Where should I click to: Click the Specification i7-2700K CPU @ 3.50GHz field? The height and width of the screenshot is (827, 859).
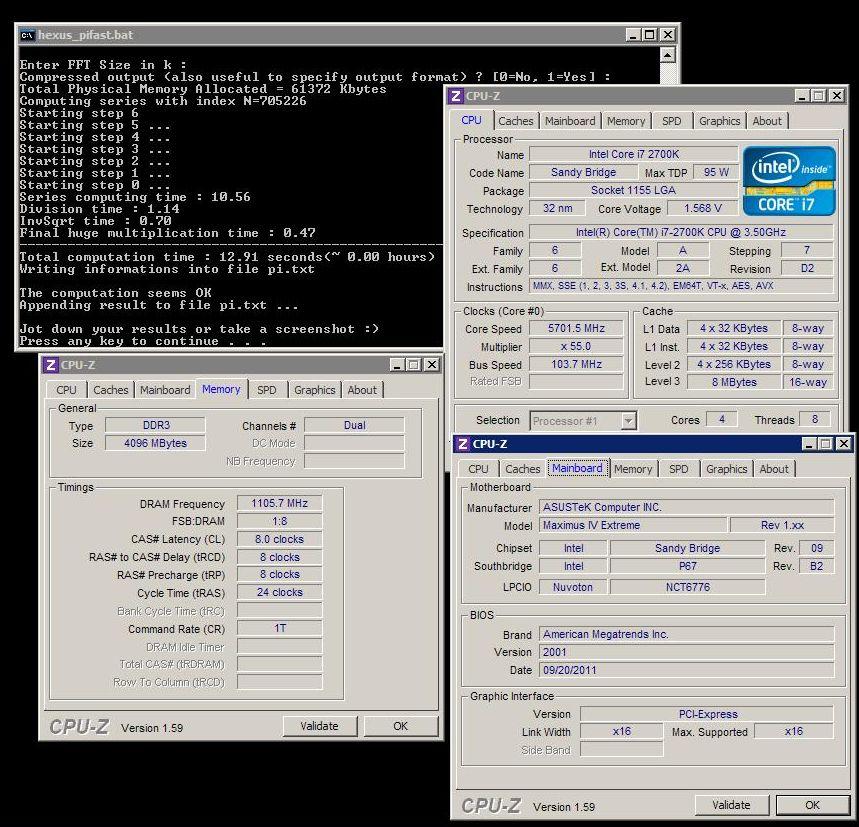tap(682, 232)
